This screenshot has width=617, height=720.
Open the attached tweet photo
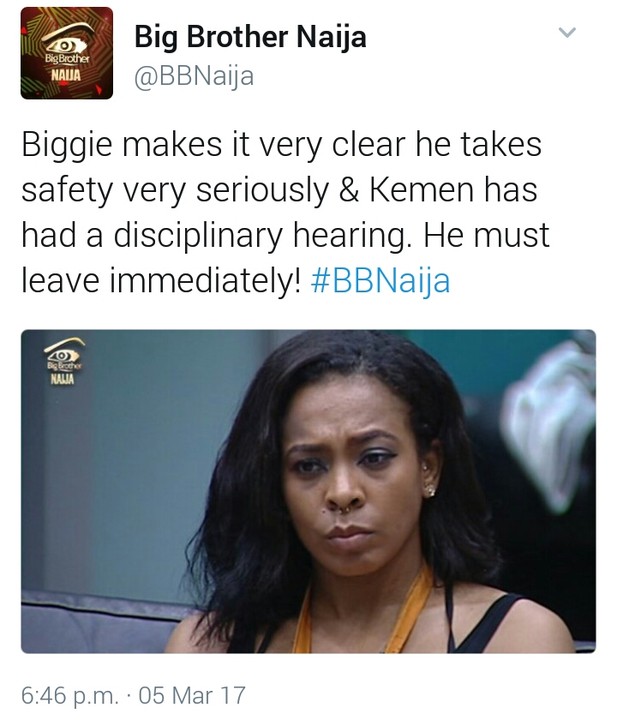tap(308, 491)
